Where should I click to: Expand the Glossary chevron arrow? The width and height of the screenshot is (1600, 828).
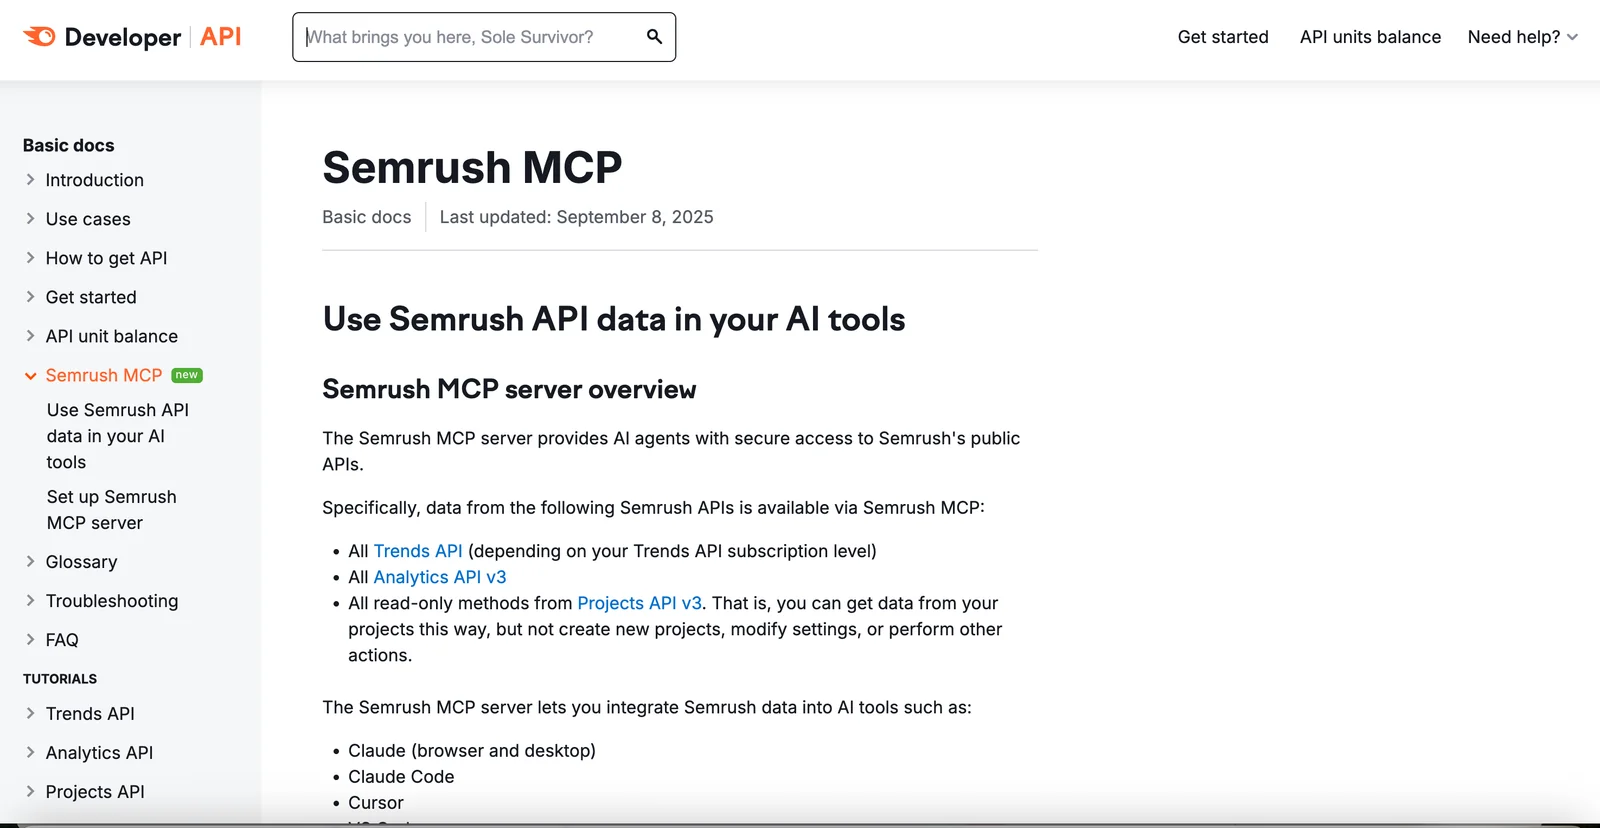[x=30, y=562]
